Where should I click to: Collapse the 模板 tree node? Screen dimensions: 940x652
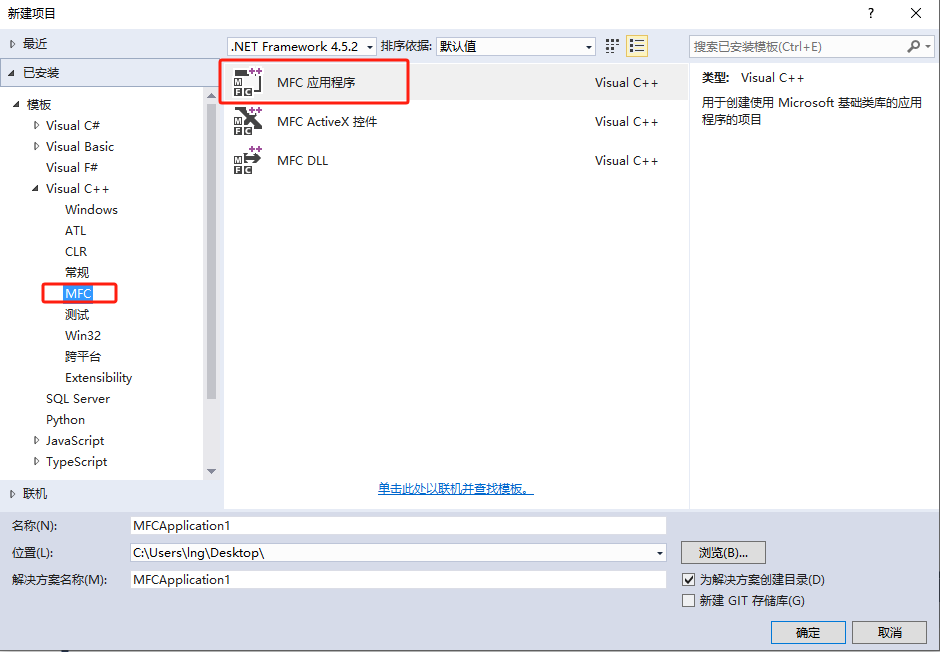pos(16,104)
